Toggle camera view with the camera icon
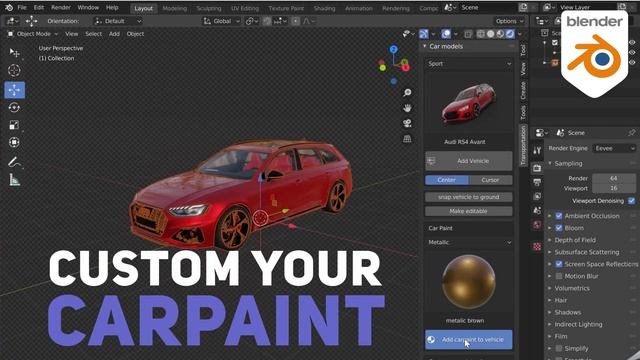This screenshot has height=360, width=640. (x=407, y=123)
